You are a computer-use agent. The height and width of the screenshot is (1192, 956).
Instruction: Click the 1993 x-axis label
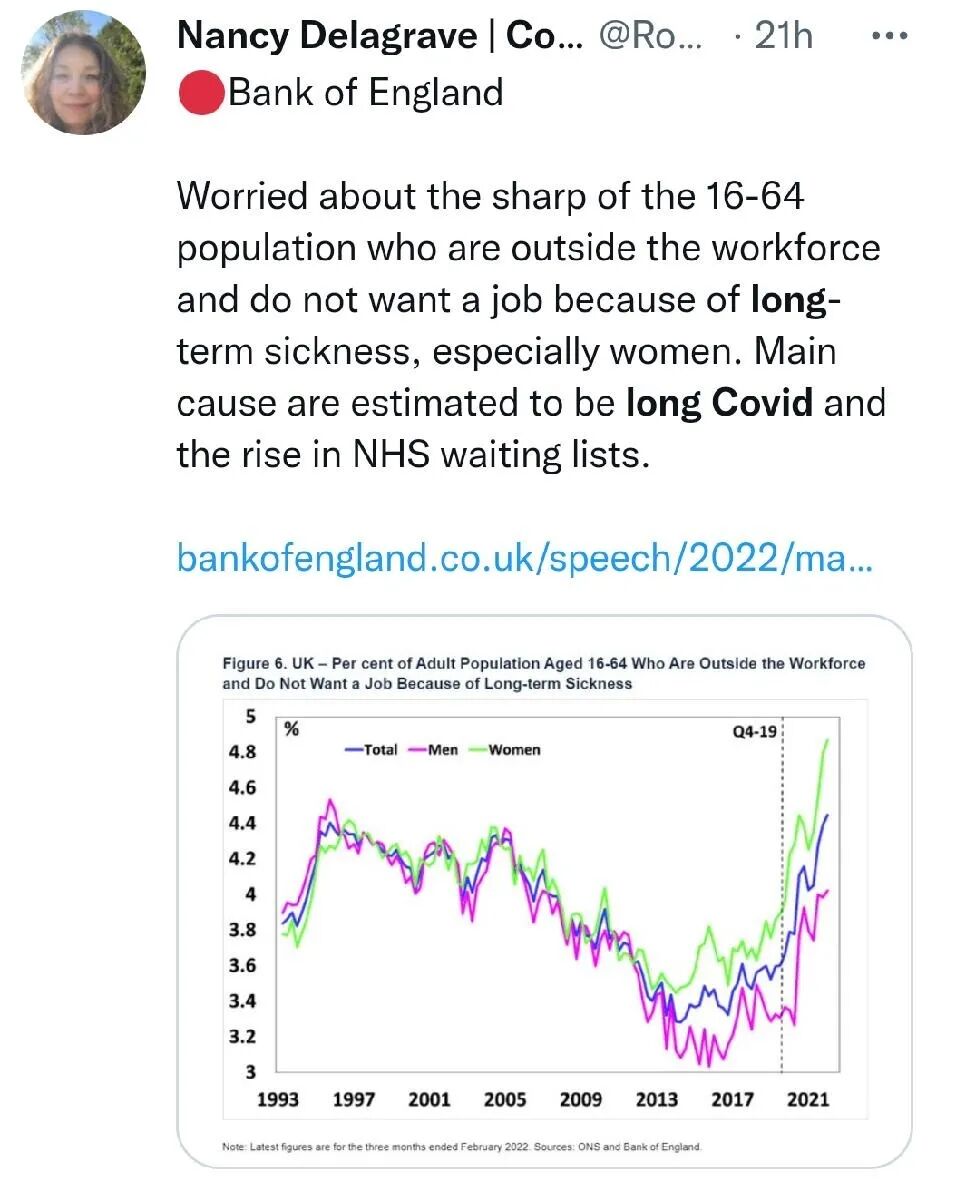tap(277, 1099)
